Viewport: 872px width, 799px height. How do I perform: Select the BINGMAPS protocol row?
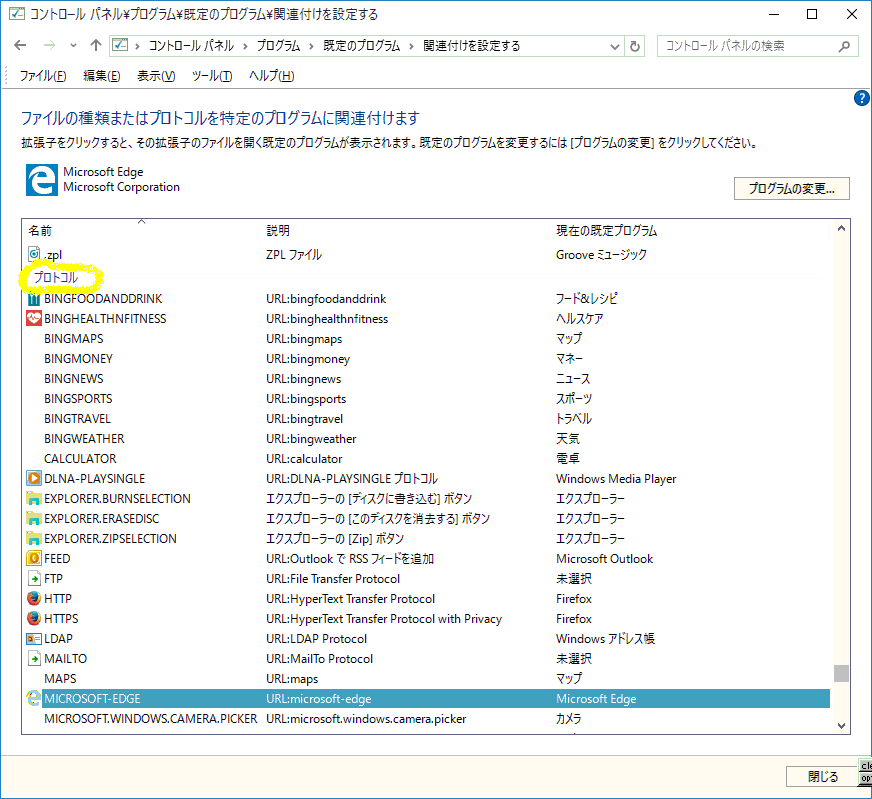click(x=427, y=339)
